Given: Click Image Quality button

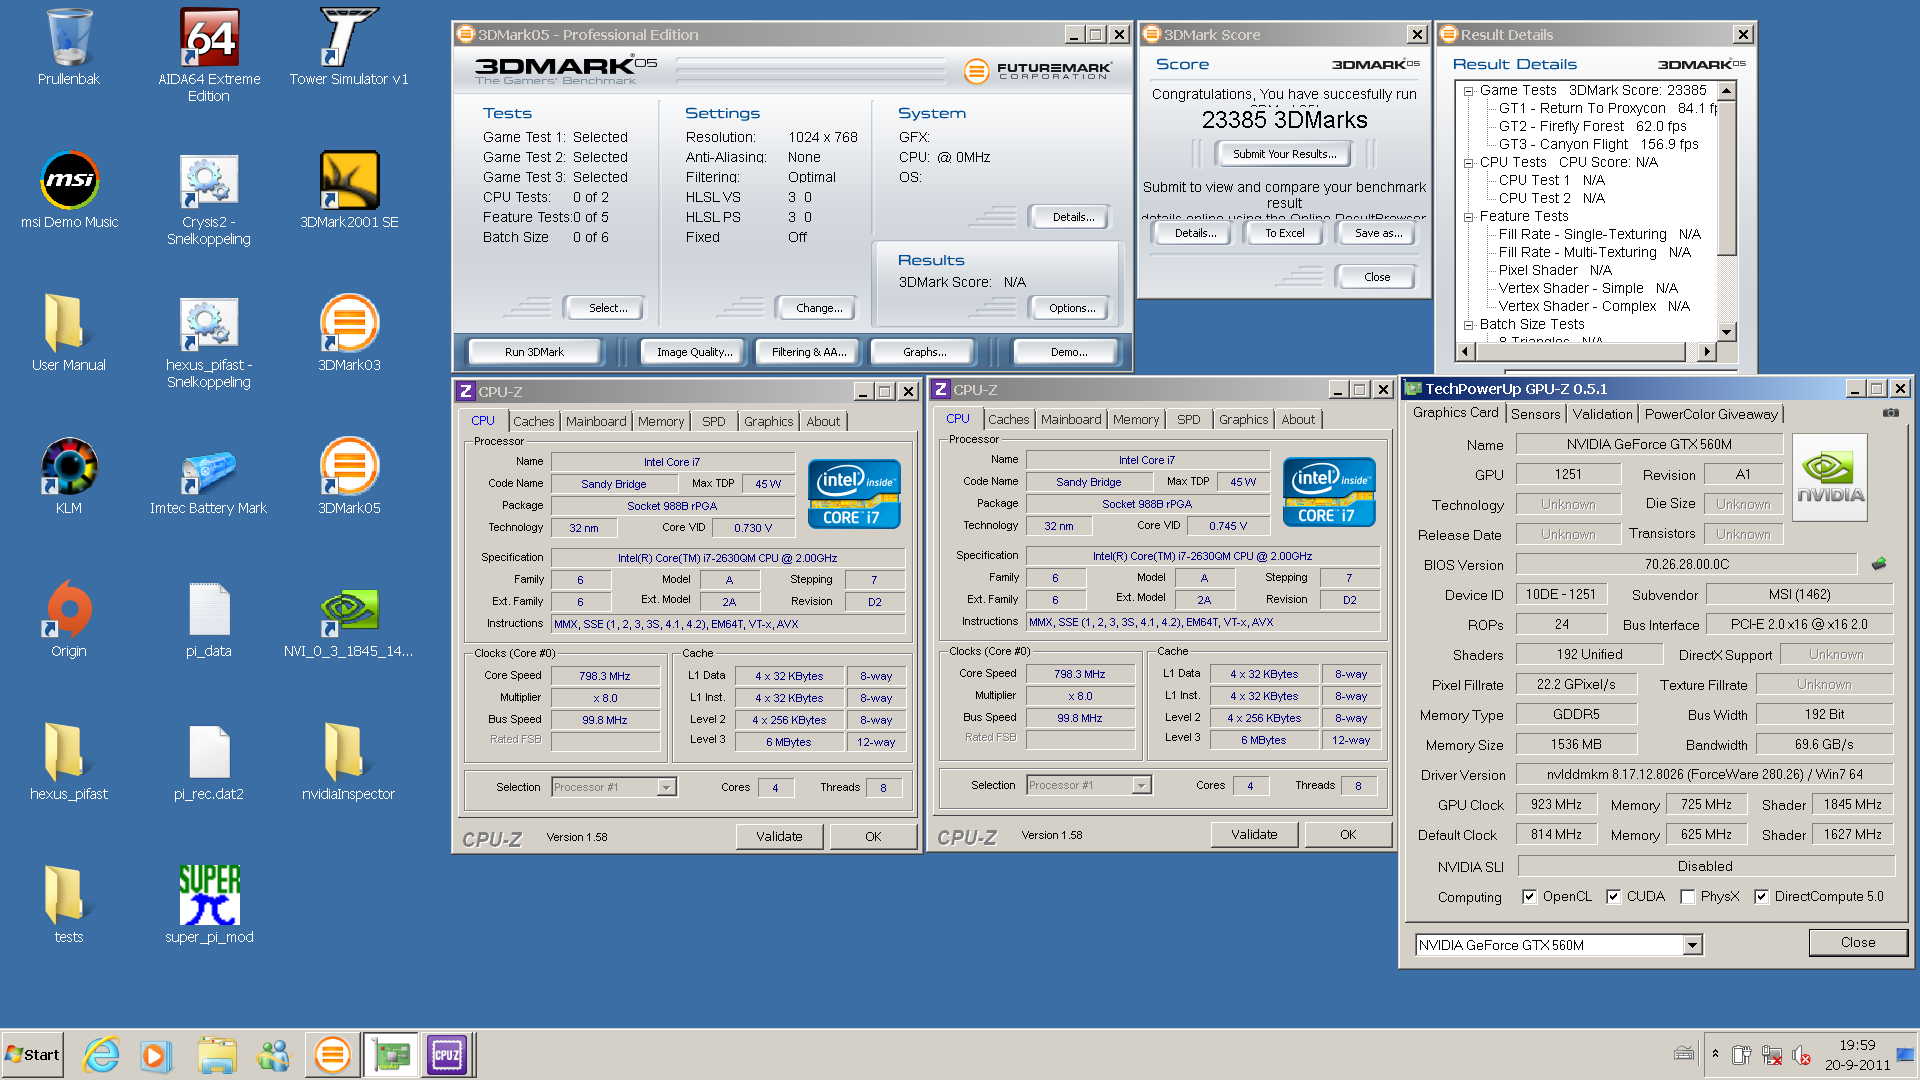Looking at the screenshot, I should [694, 352].
